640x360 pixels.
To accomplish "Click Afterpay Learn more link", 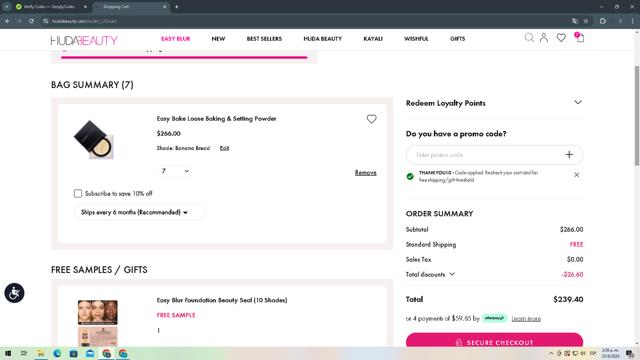I will pos(526,319).
